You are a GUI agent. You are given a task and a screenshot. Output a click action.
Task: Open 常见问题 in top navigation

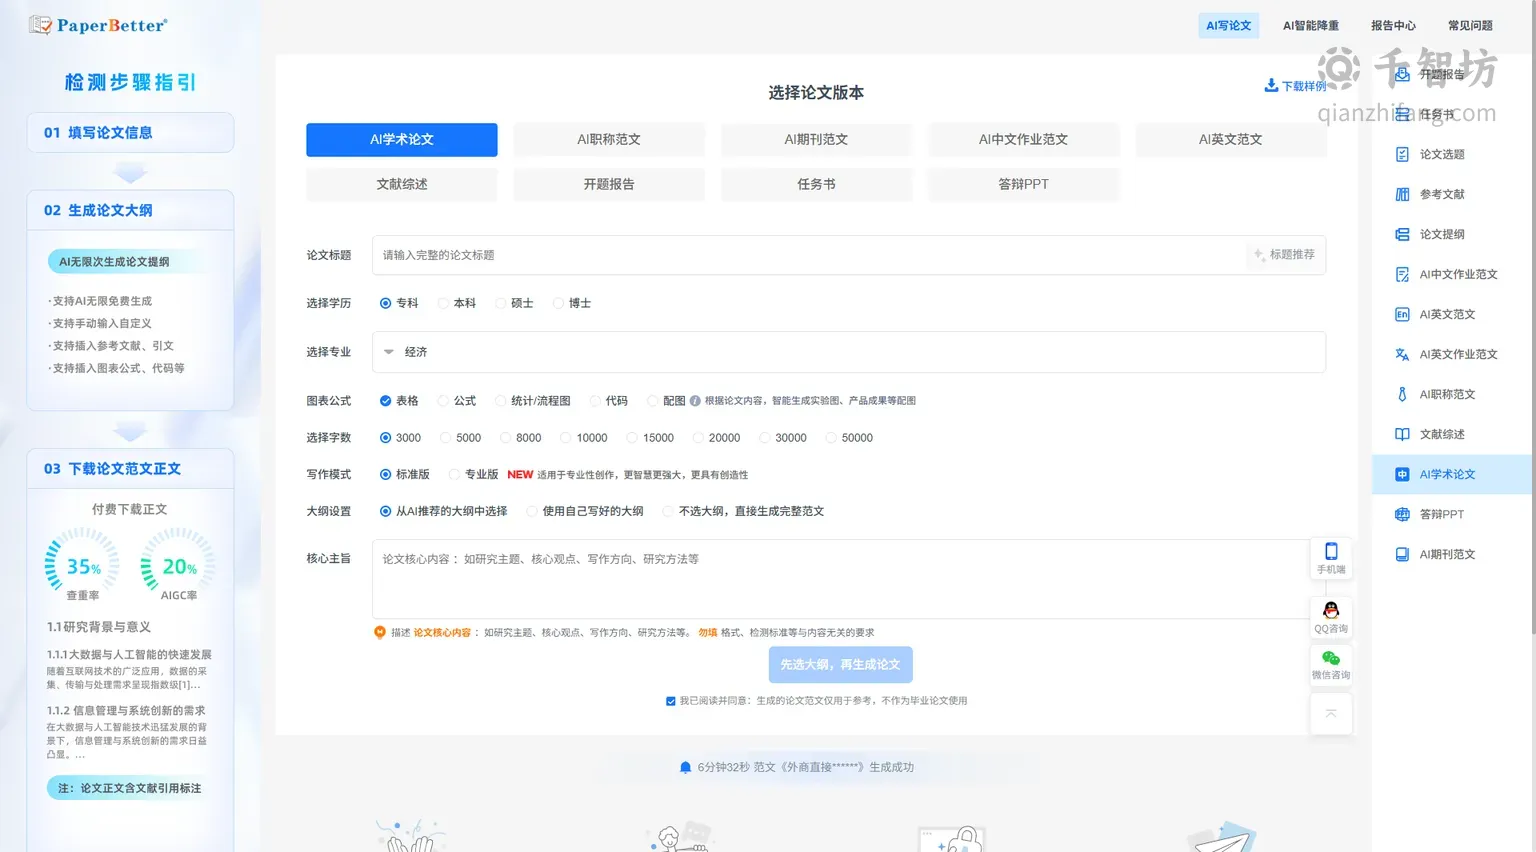(x=1470, y=26)
